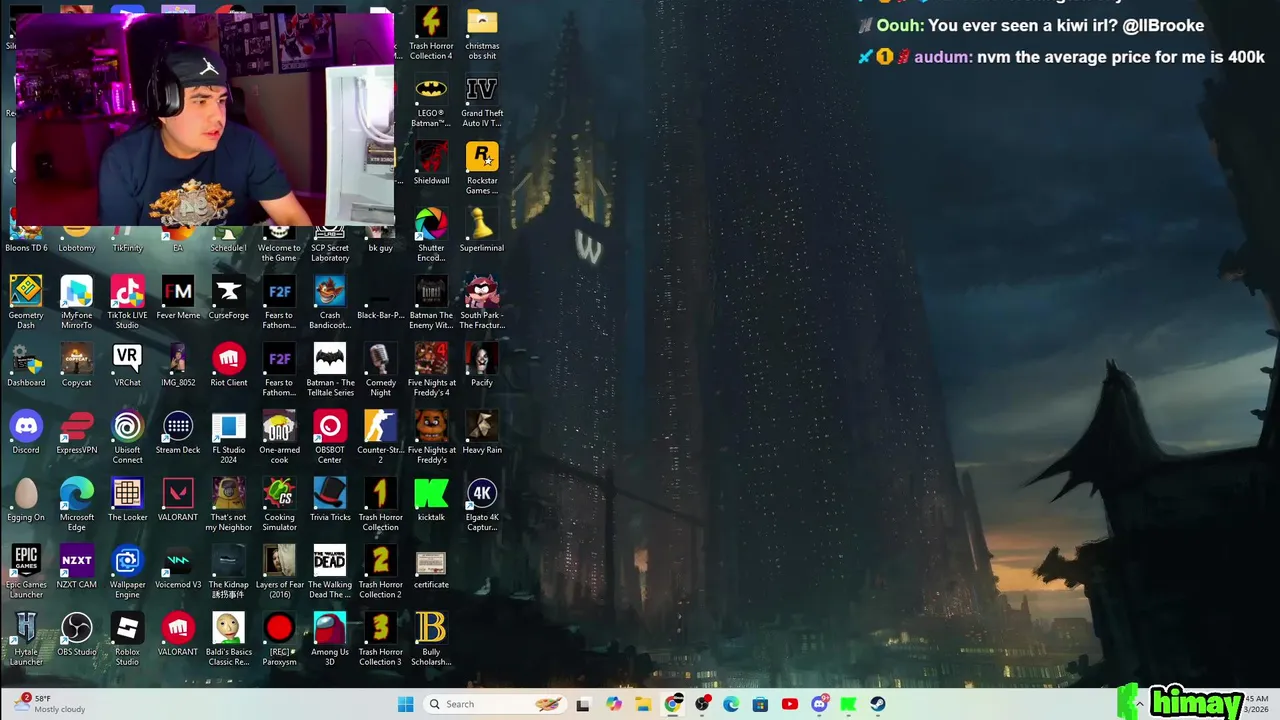This screenshot has height=720, width=1280.
Task: Open the One-armed cook game
Action: click(279, 436)
